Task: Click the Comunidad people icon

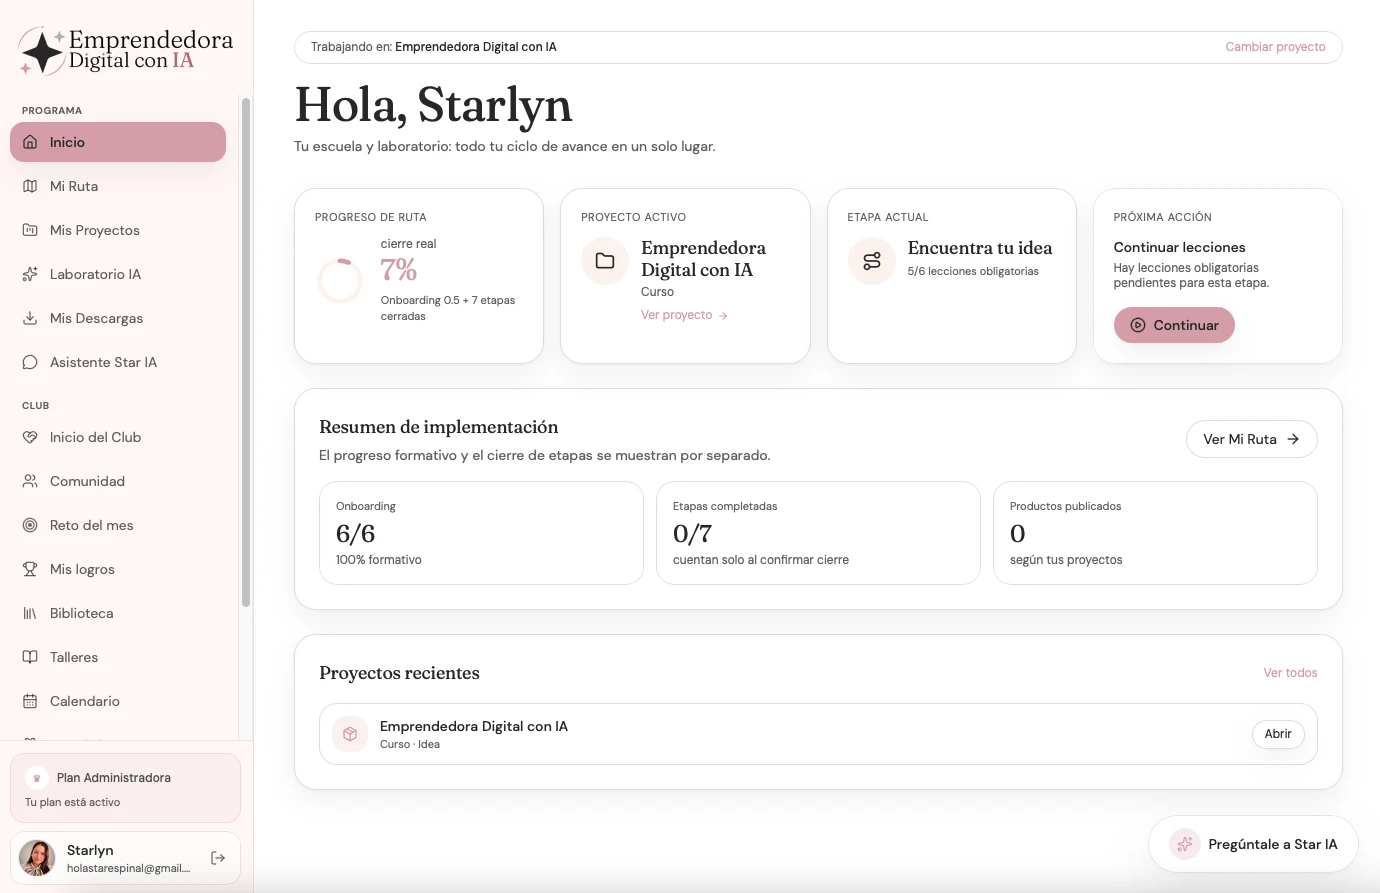Action: [x=30, y=481]
